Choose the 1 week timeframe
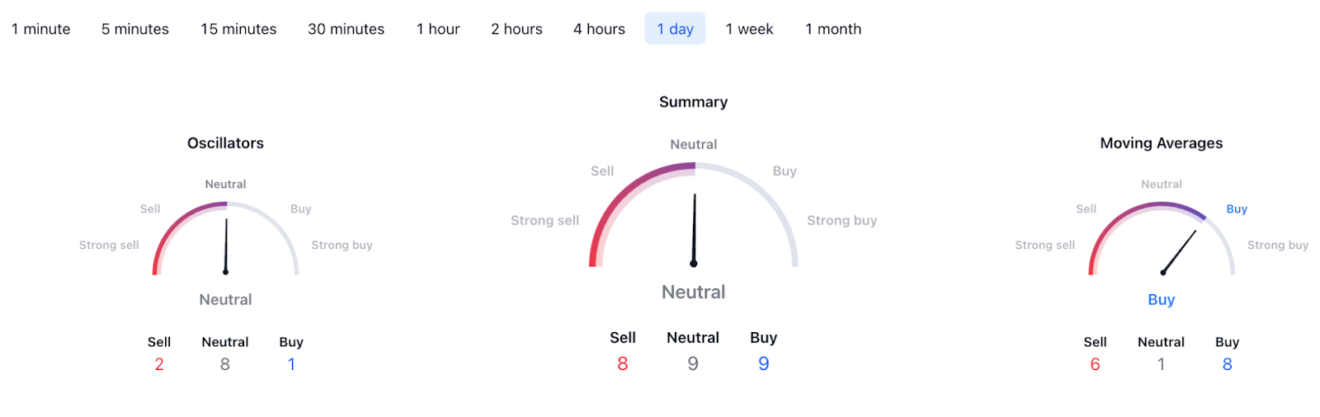The image size is (1320, 417). click(750, 29)
